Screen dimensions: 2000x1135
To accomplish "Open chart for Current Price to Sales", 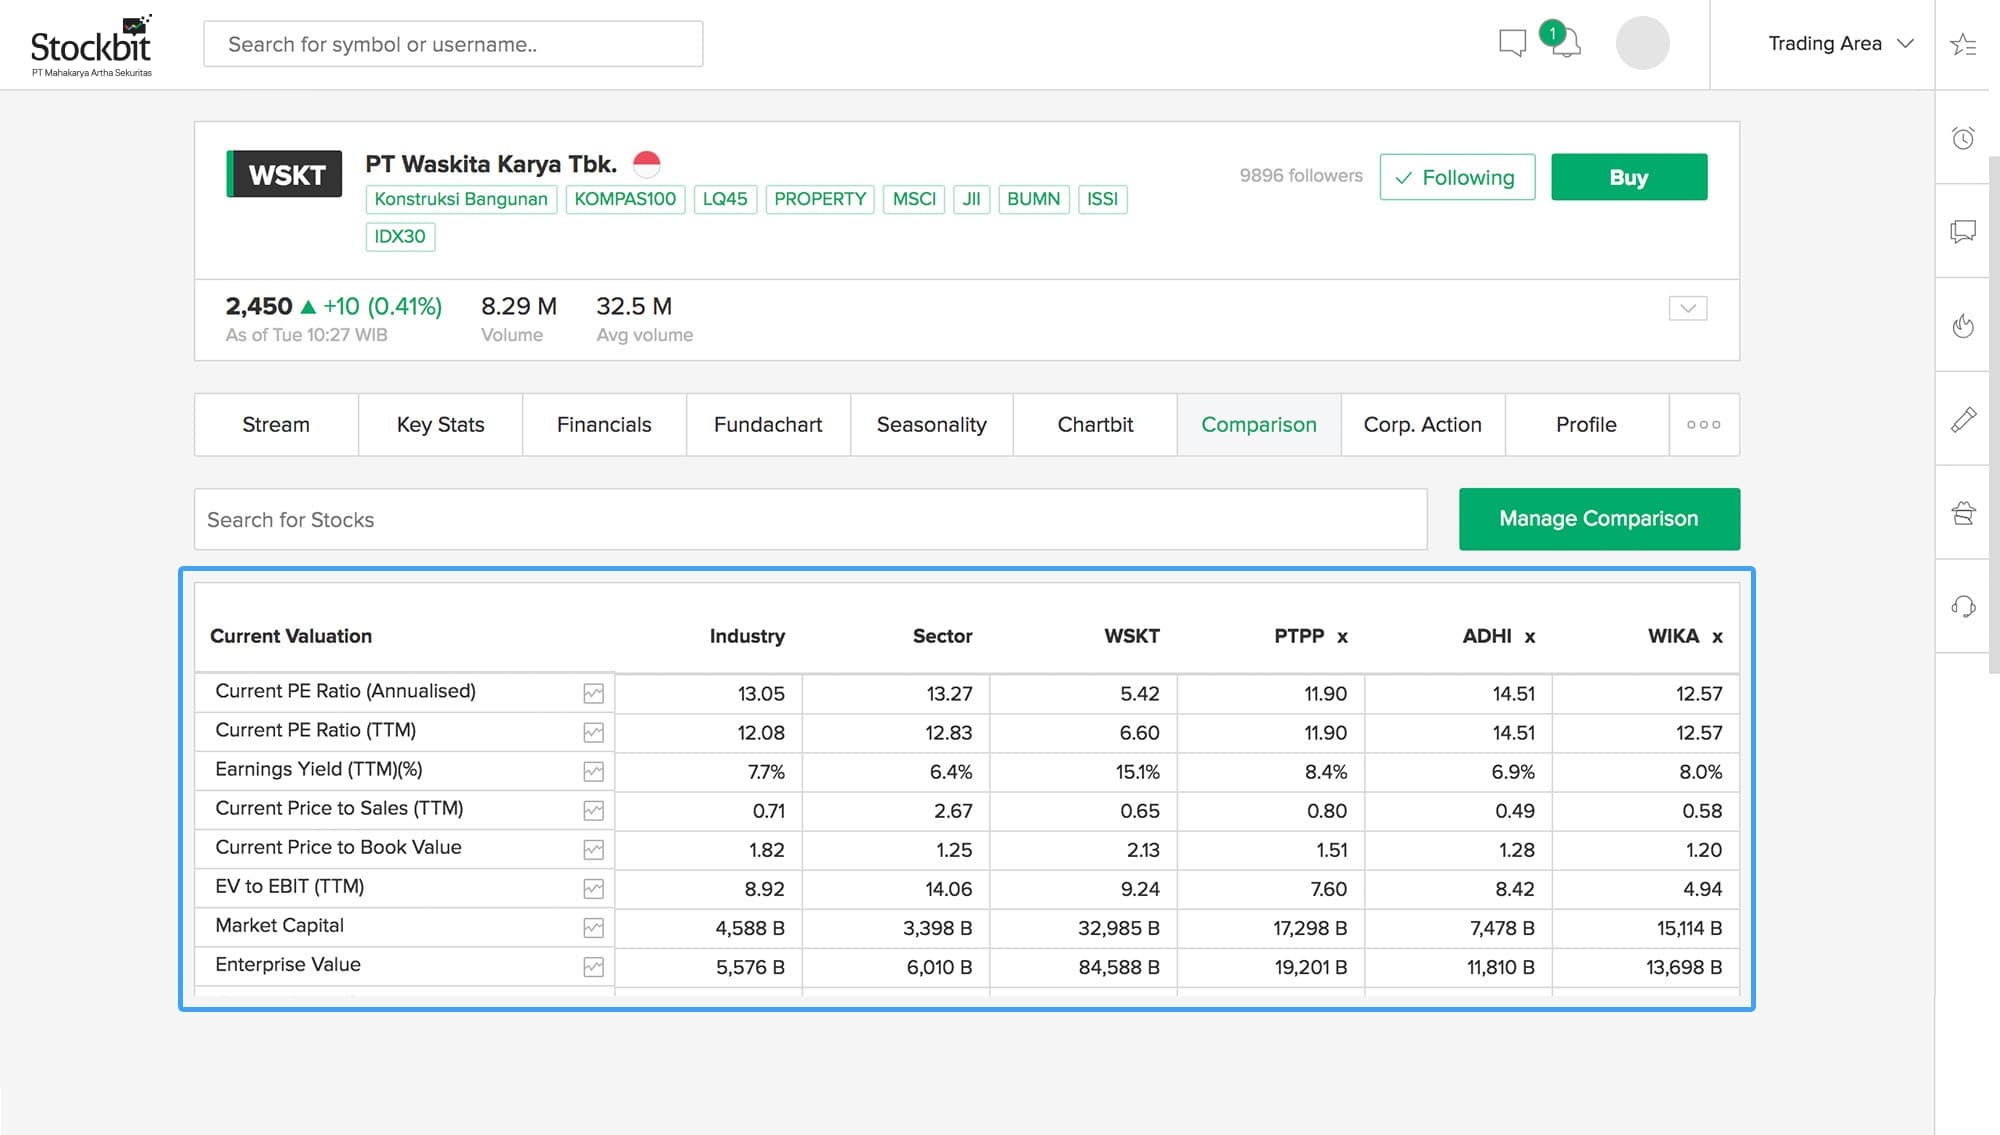I will (593, 810).
